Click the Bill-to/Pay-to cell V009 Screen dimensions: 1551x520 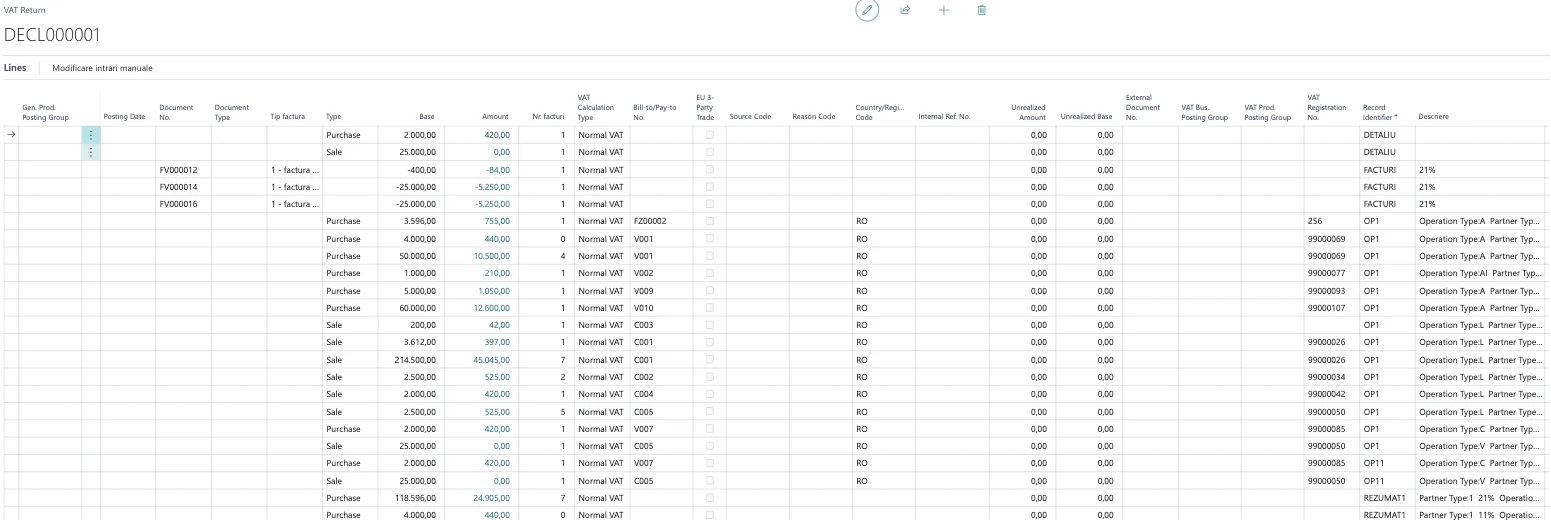pos(643,290)
